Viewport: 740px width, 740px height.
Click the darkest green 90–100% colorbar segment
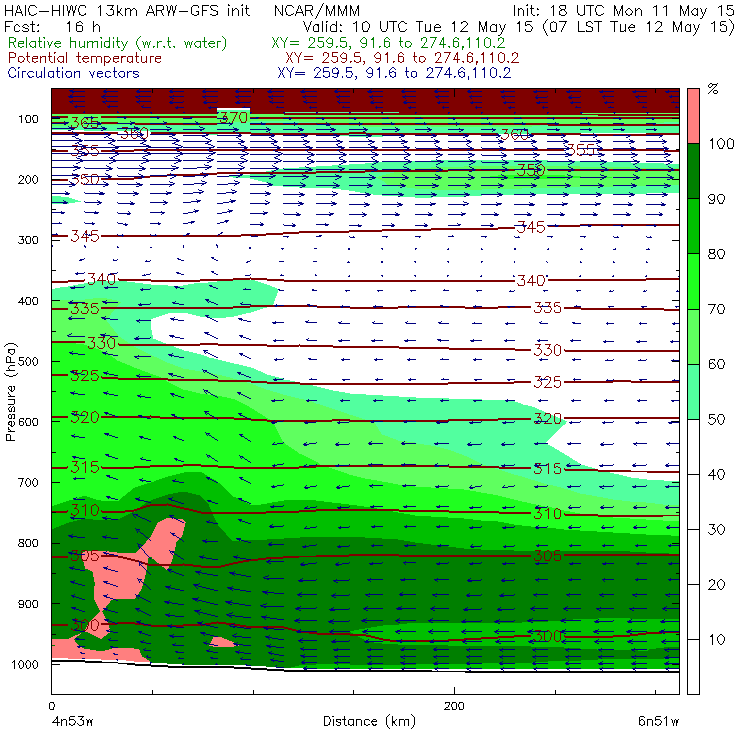coord(693,171)
